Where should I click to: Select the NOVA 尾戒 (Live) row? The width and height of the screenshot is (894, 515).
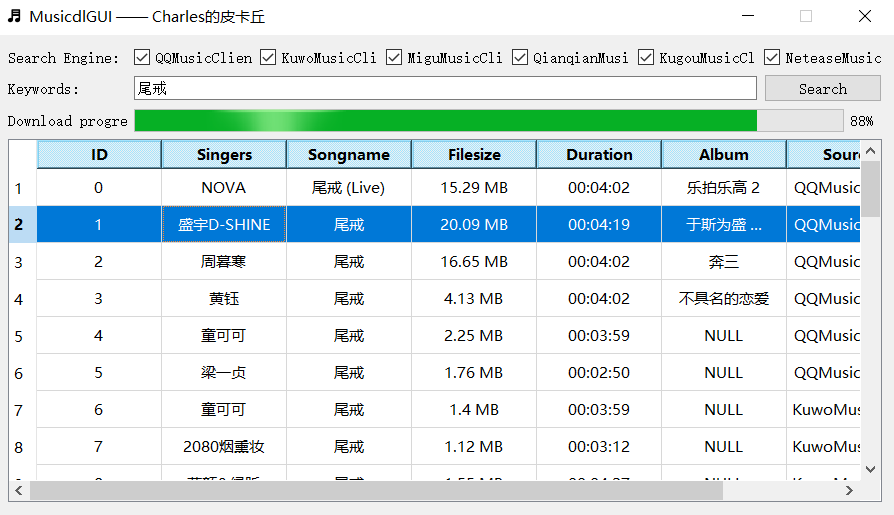[349, 188]
